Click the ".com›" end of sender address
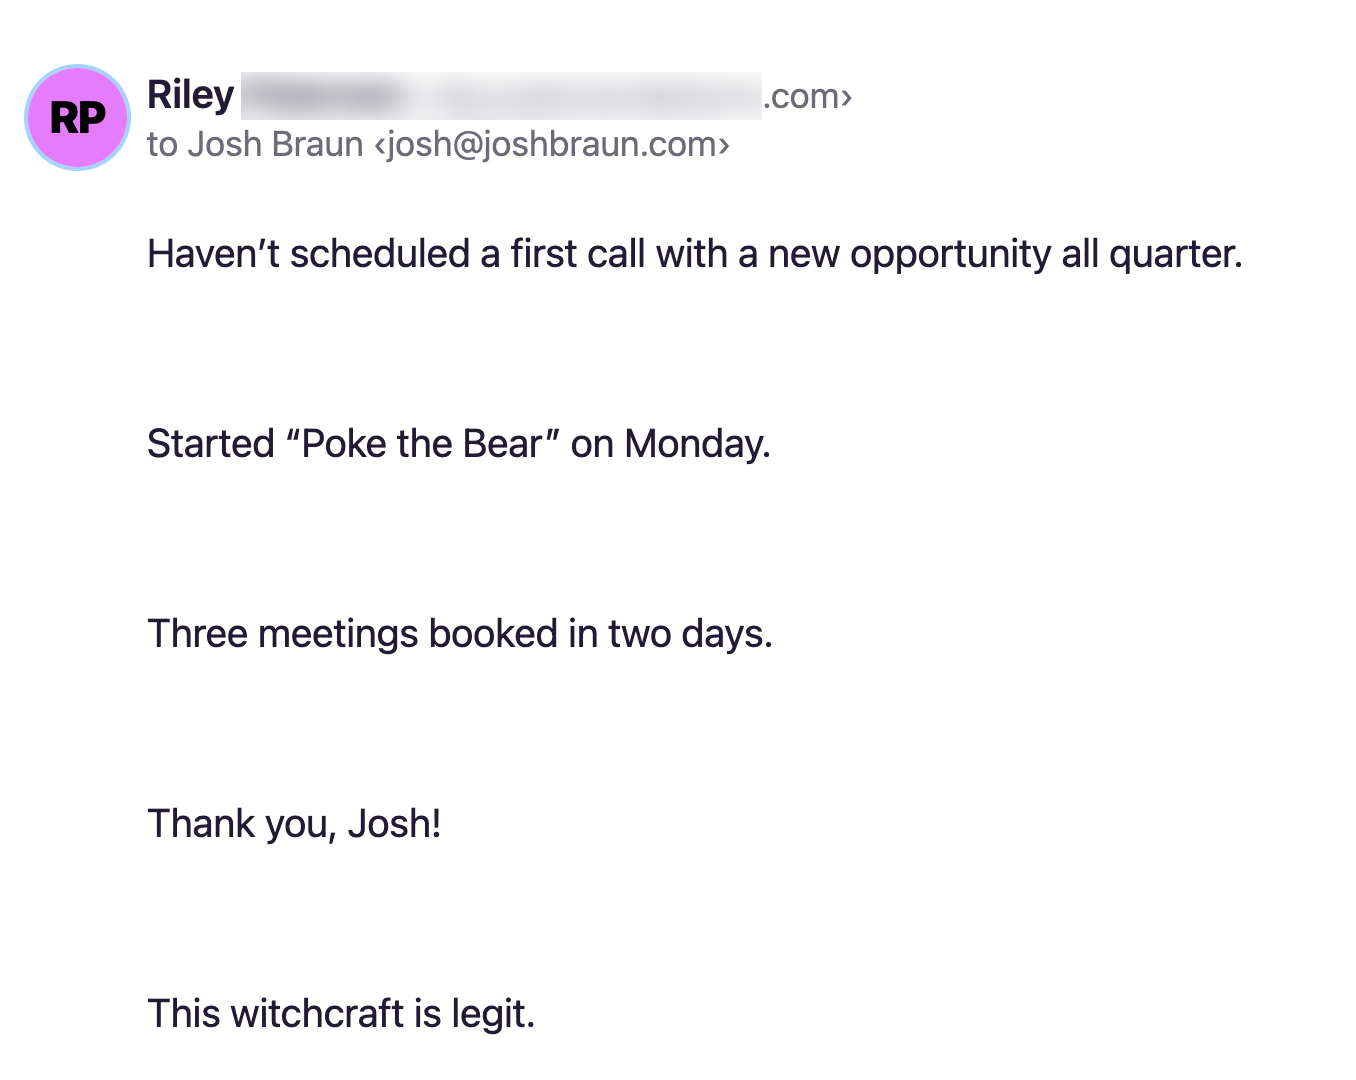The image size is (1356, 1080). click(x=808, y=96)
